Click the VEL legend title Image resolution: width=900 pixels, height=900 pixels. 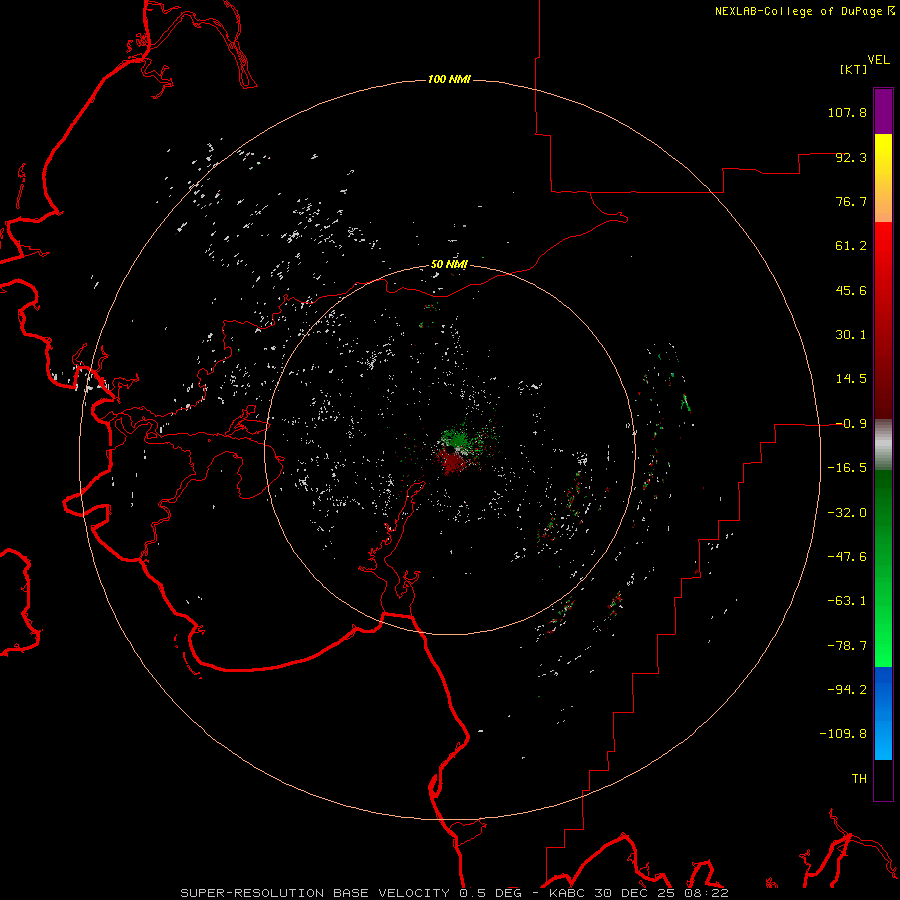879,60
